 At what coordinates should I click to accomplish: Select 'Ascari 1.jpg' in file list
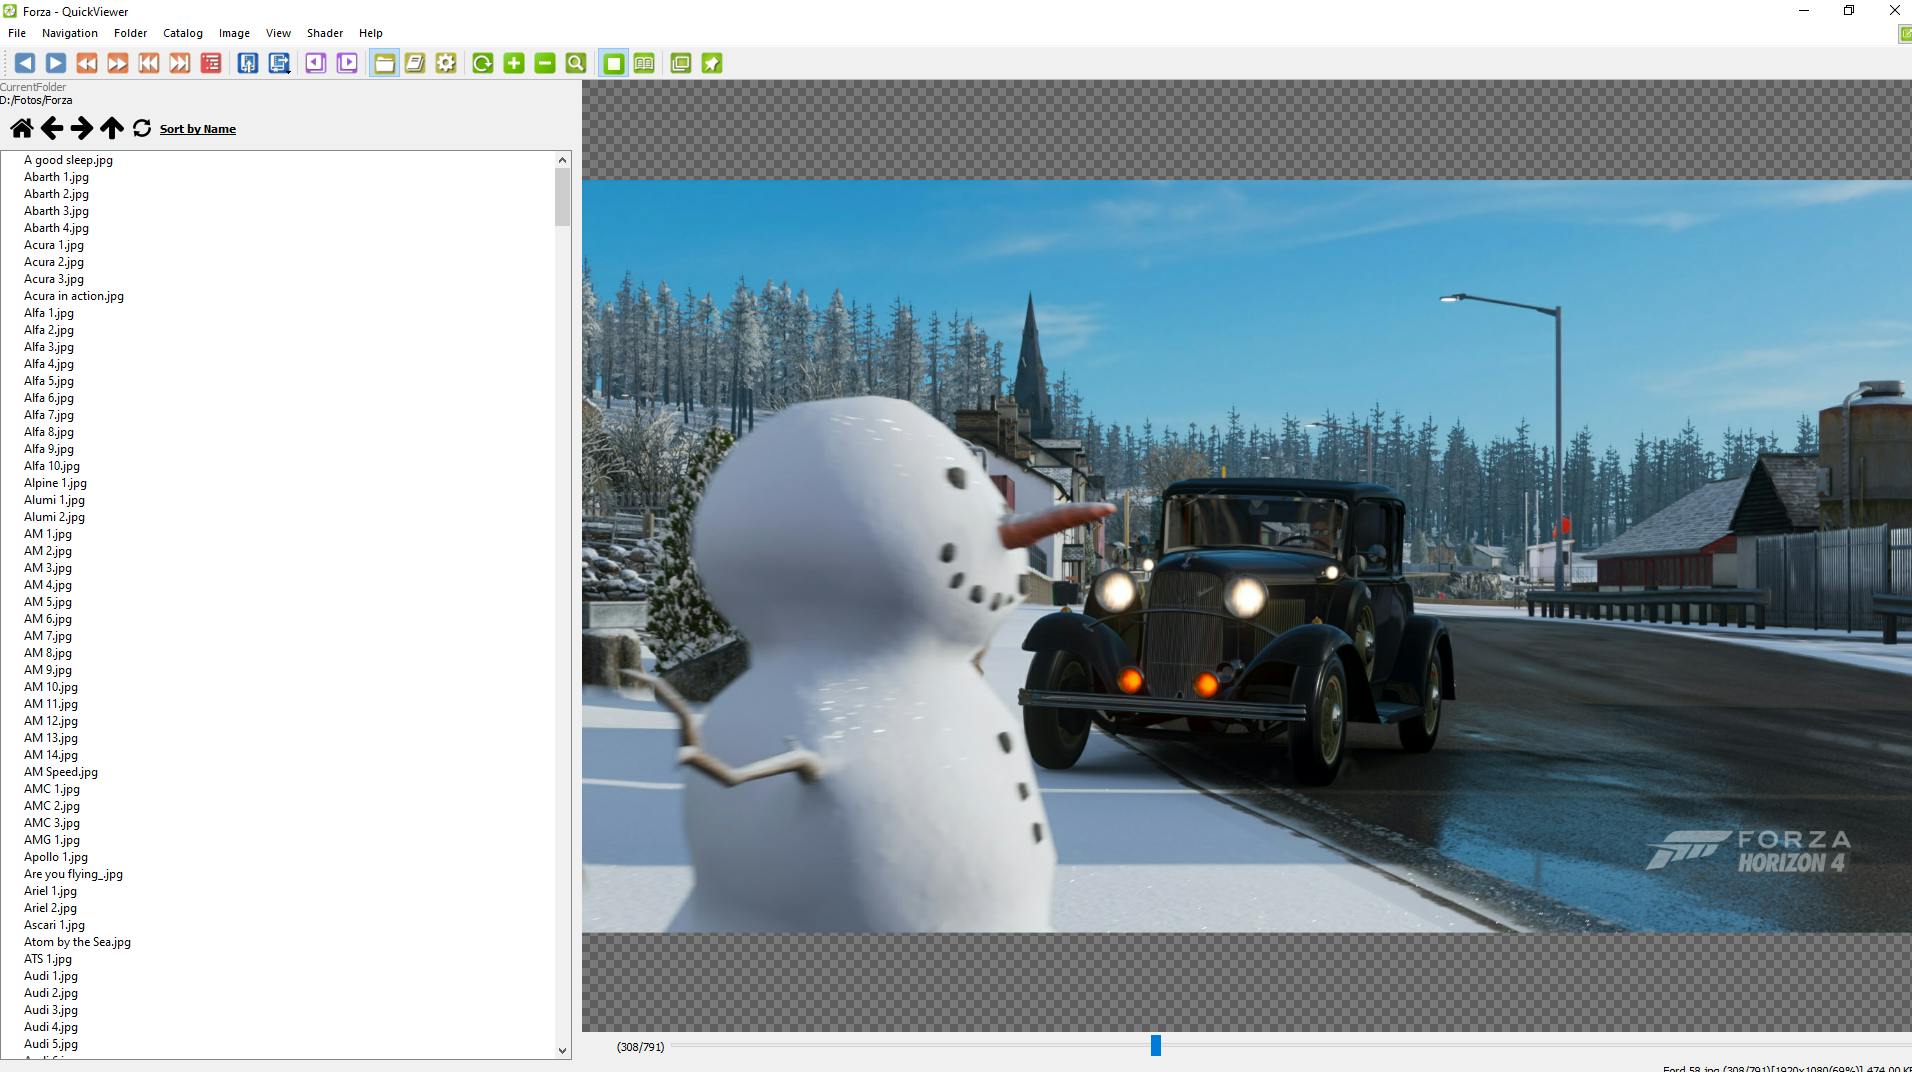tap(54, 925)
